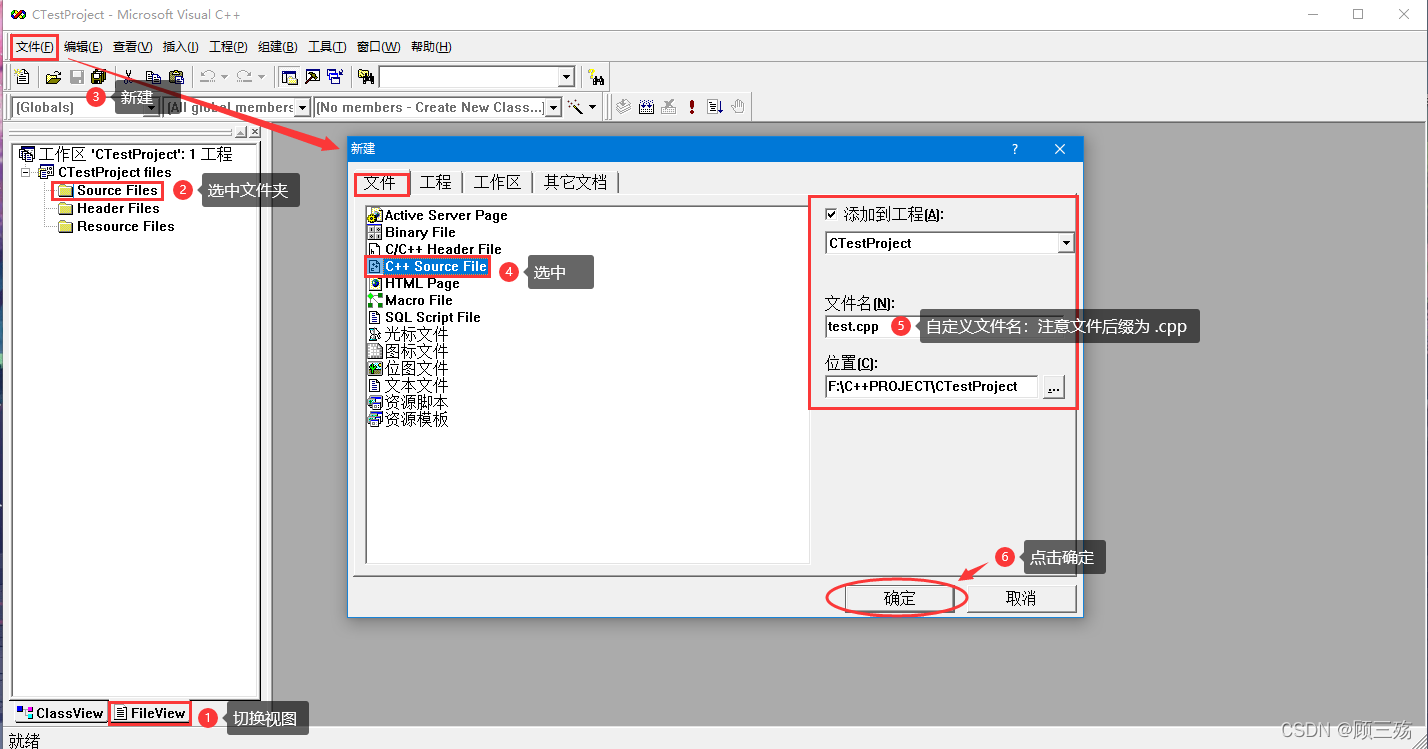Click the browse button next to 位置 field
Image resolution: width=1428 pixels, height=749 pixels.
click(x=1053, y=387)
